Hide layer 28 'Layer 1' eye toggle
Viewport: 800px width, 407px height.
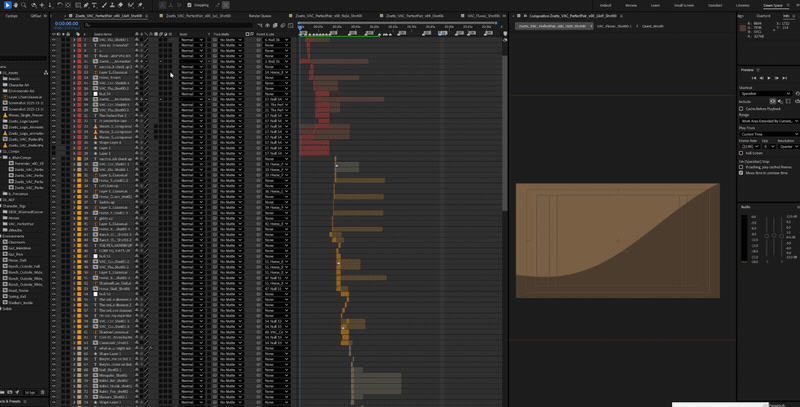point(54,153)
